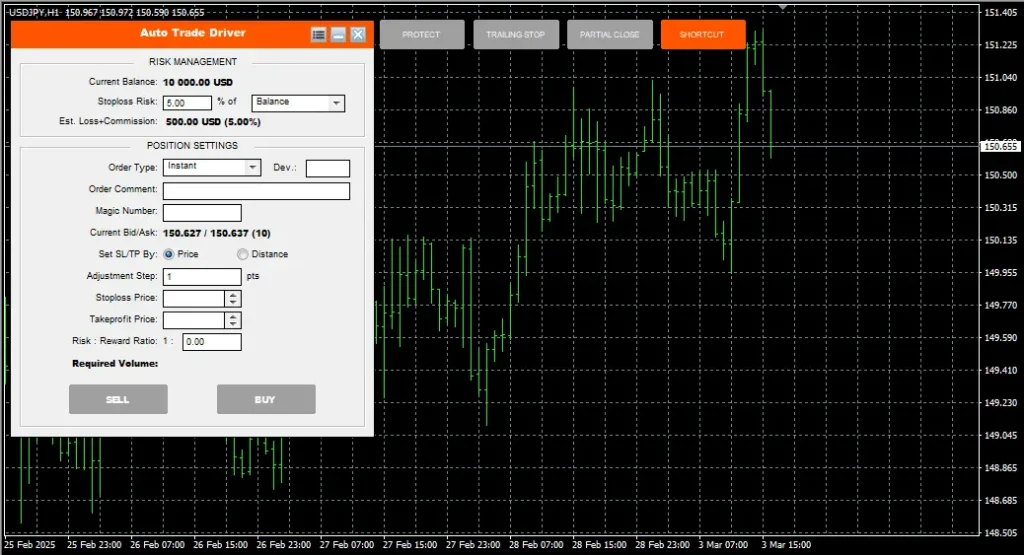Image resolution: width=1024 pixels, height=555 pixels.
Task: Open the PROTECT tab
Action: point(422,35)
